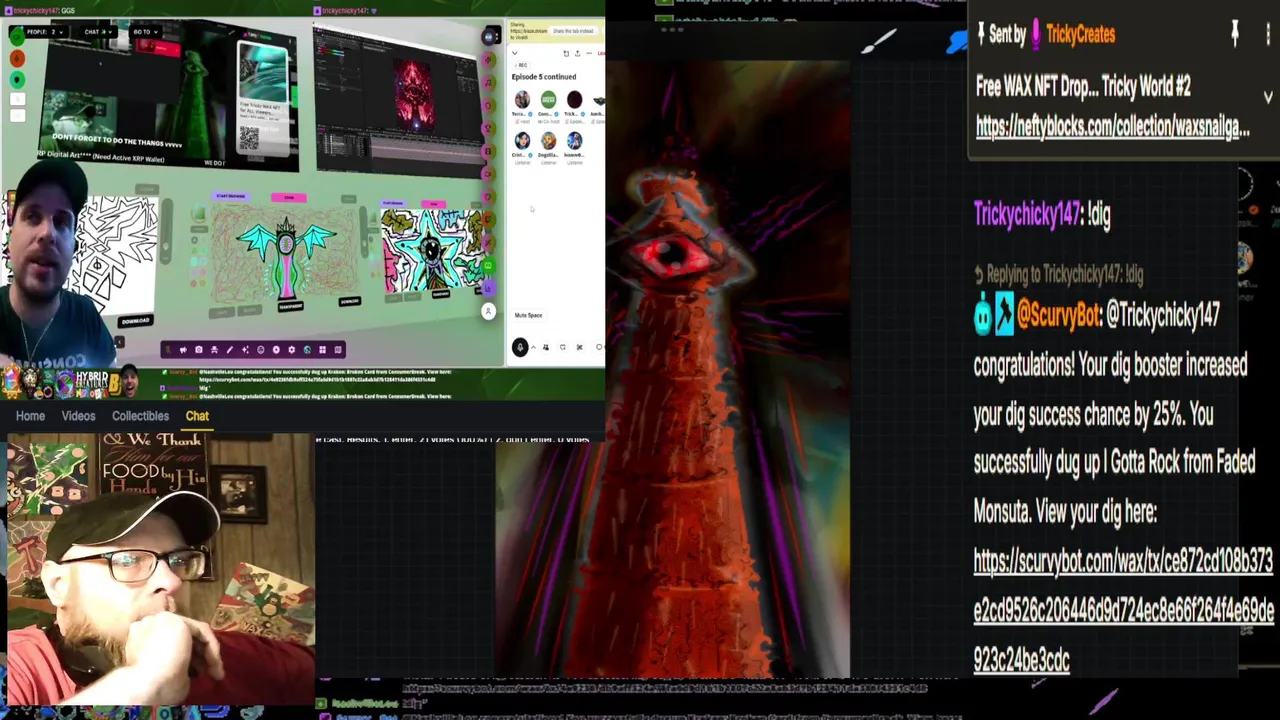Image resolution: width=1280 pixels, height=720 pixels.
Task: Click Replying to Trickychicky147 reply header
Action: pyautogui.click(x=1059, y=274)
